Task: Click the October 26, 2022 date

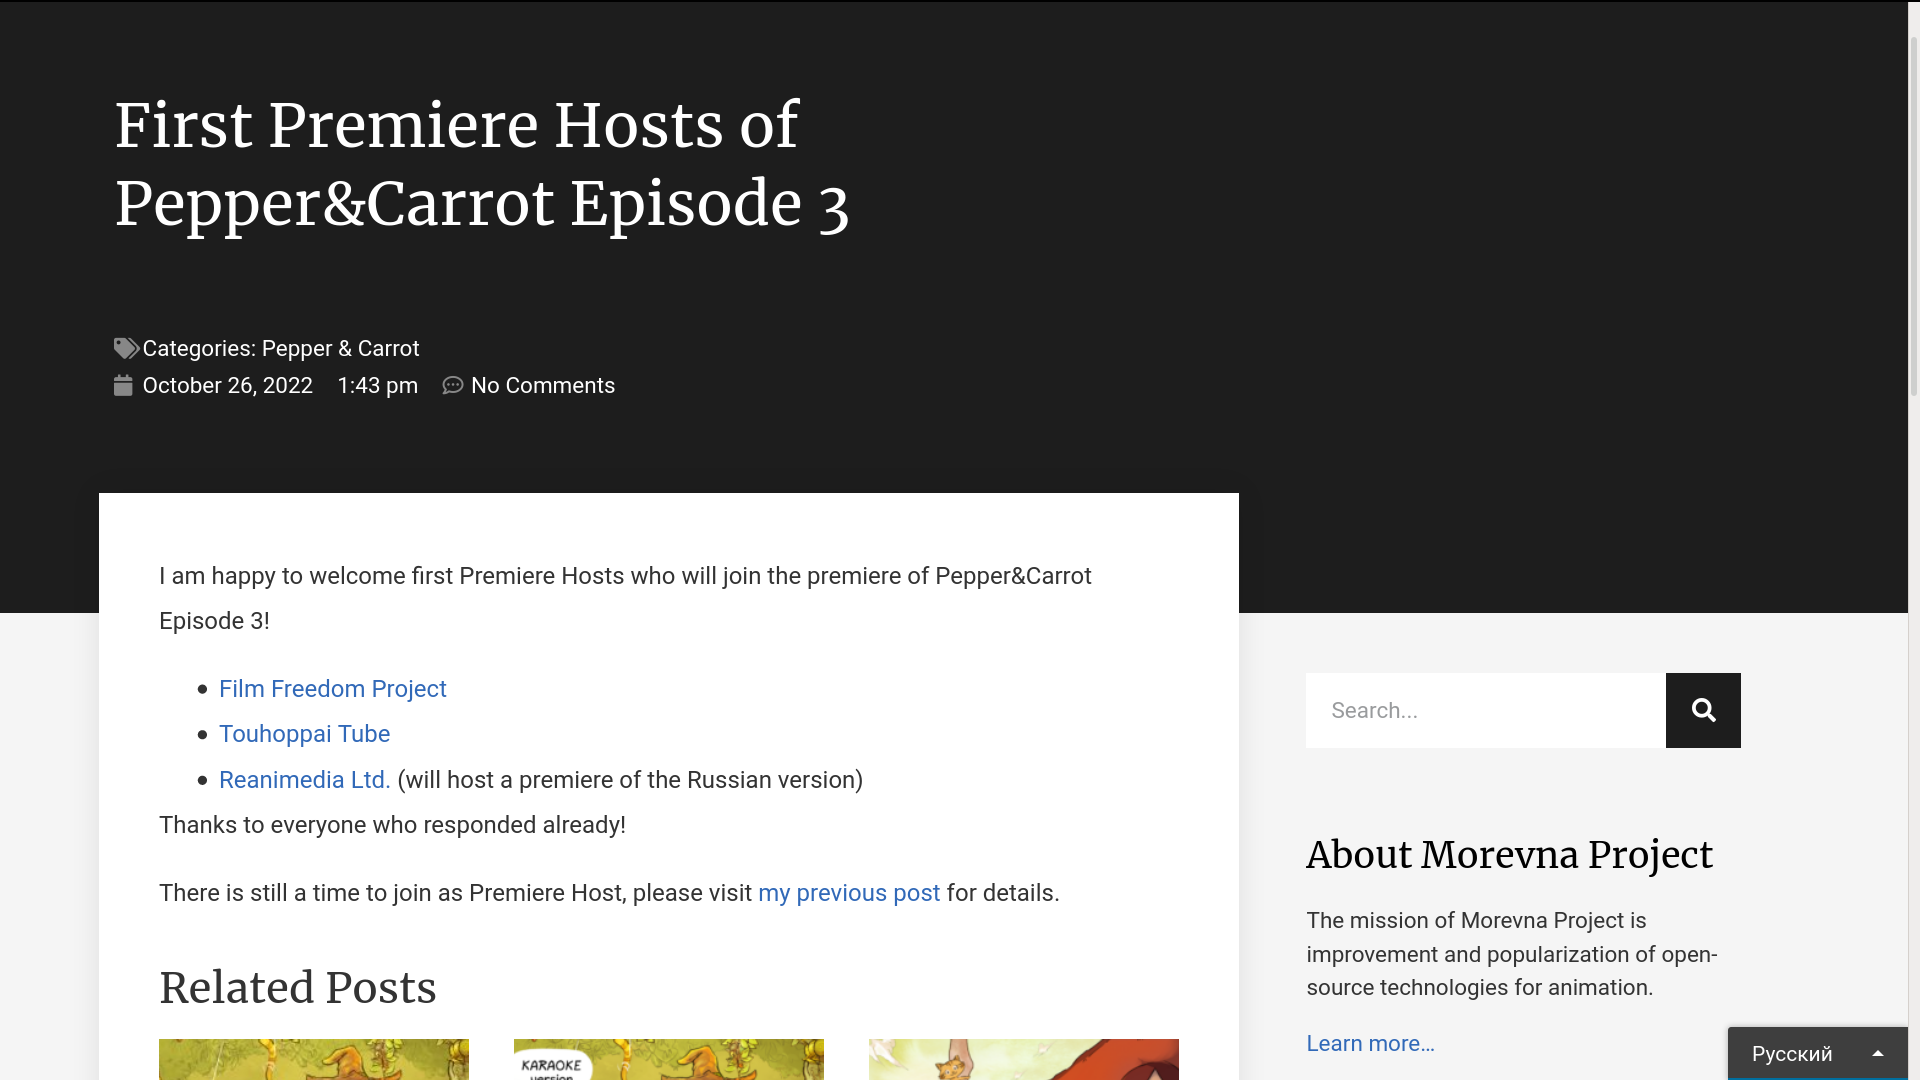Action: click(227, 386)
